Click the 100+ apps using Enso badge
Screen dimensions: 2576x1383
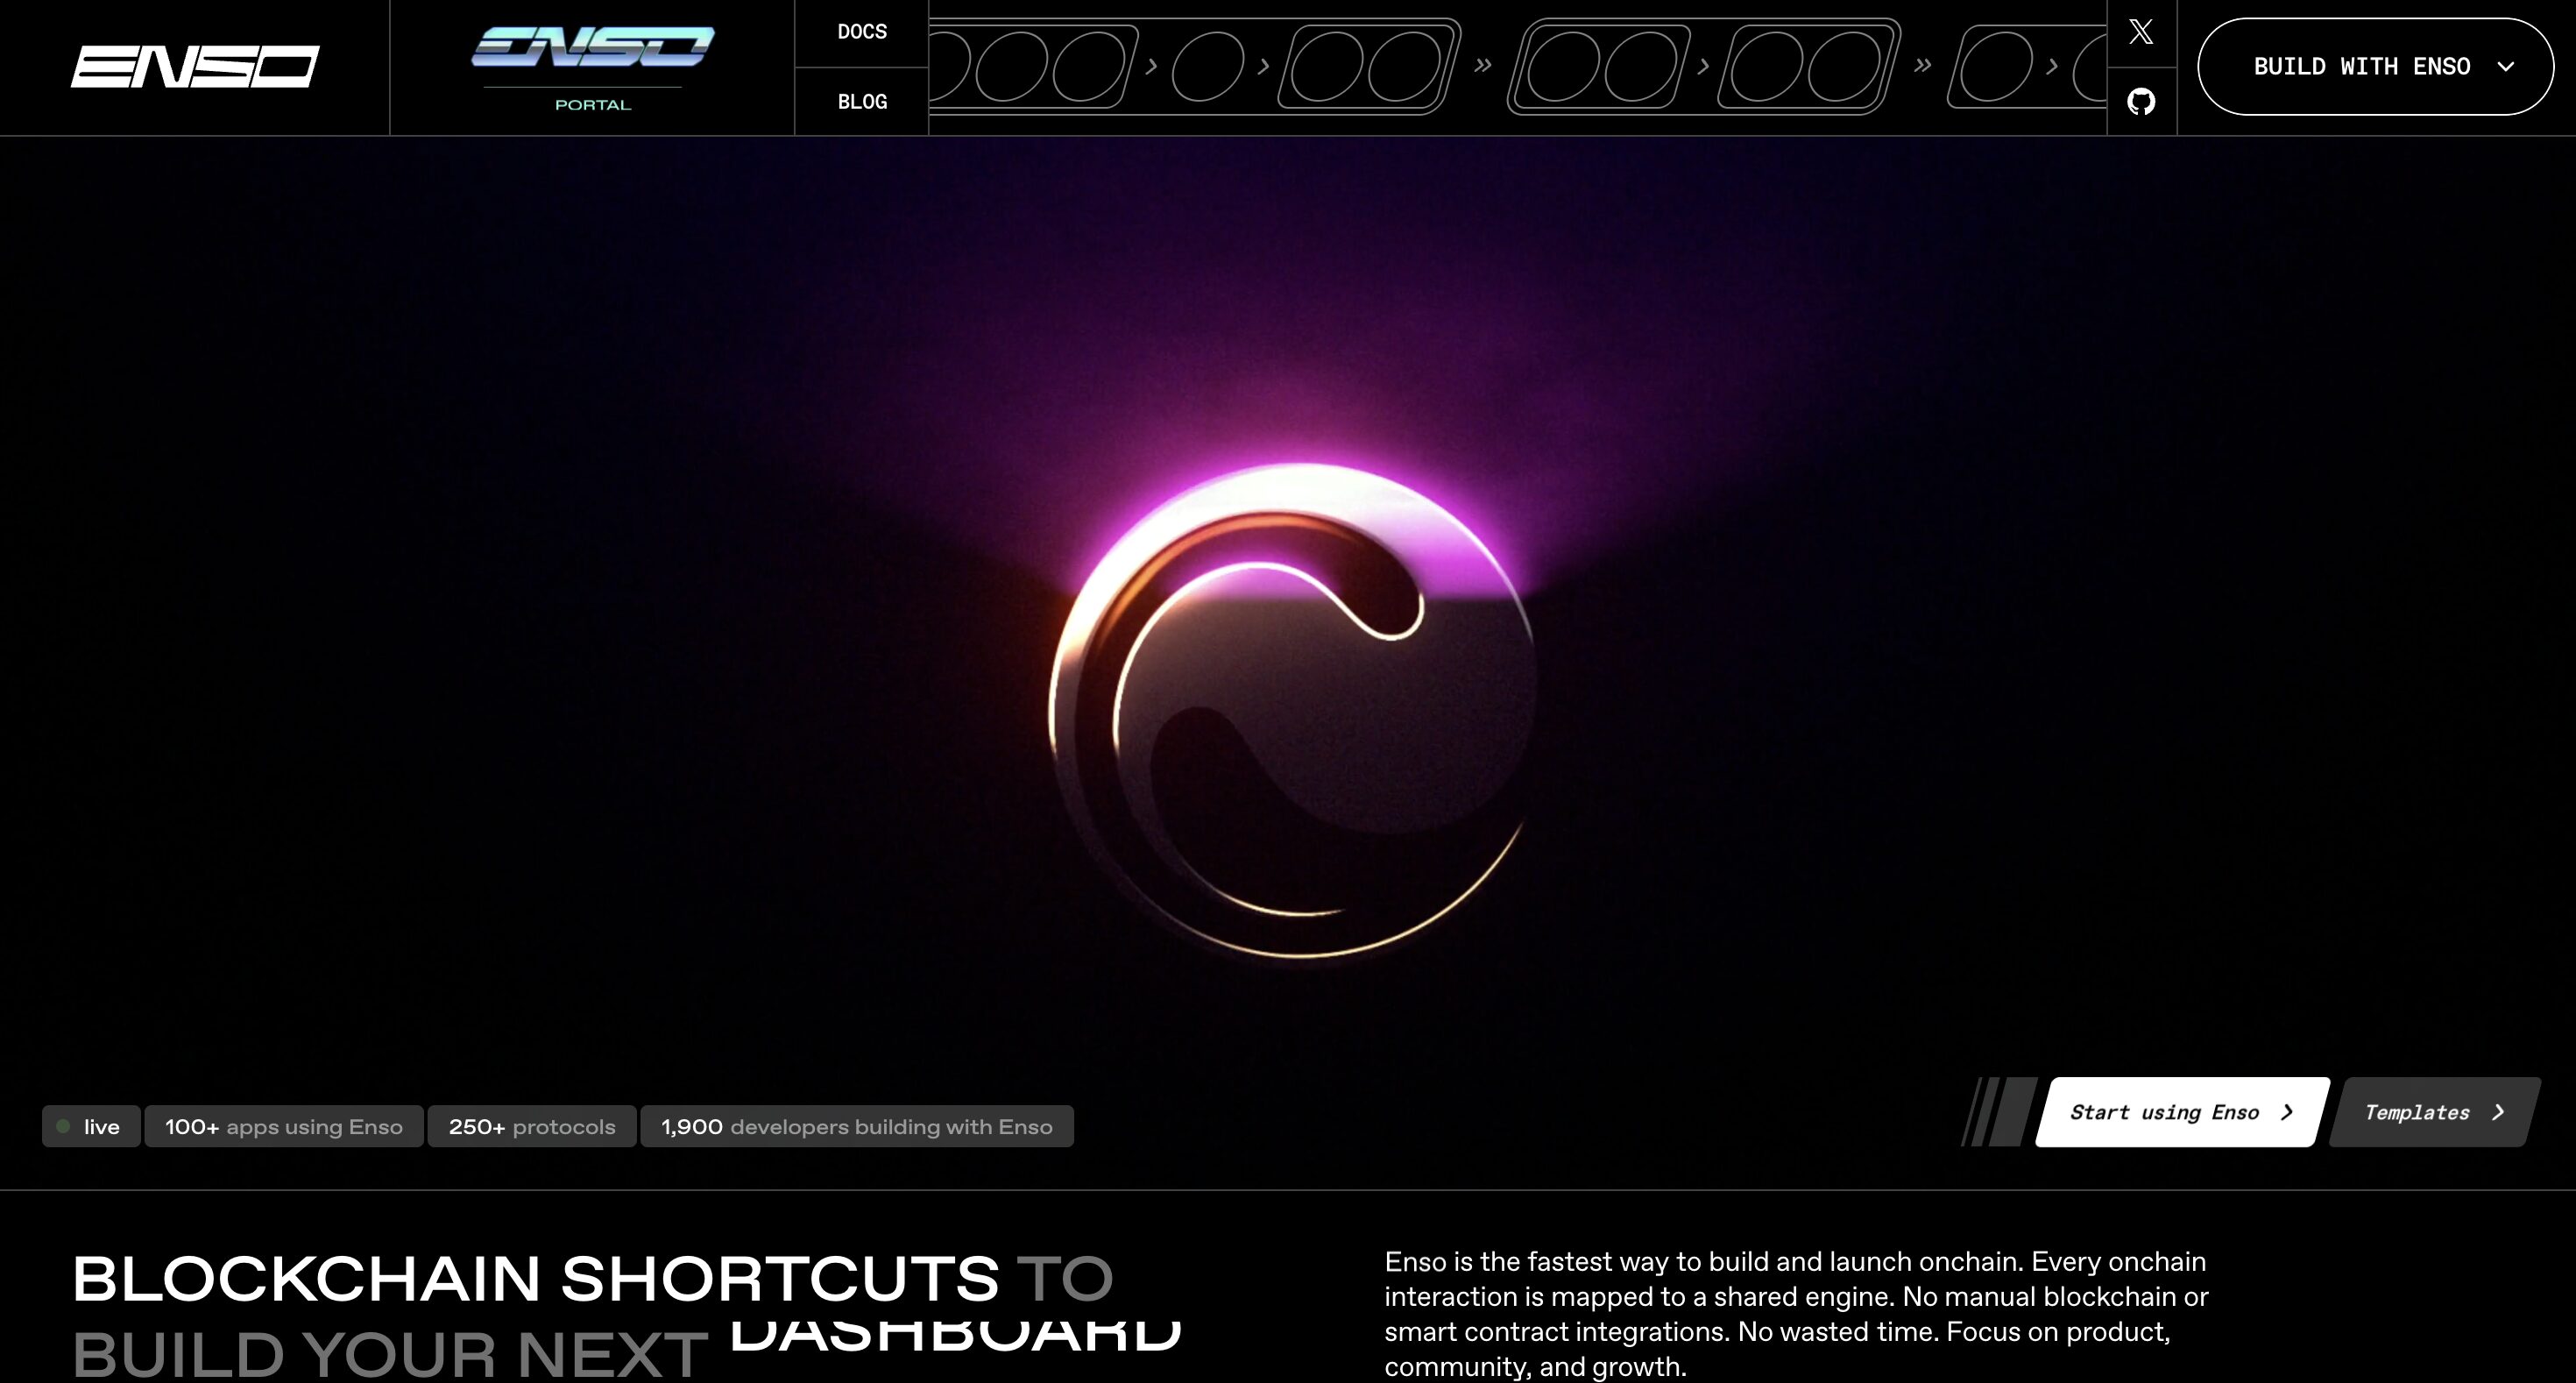(x=284, y=1126)
